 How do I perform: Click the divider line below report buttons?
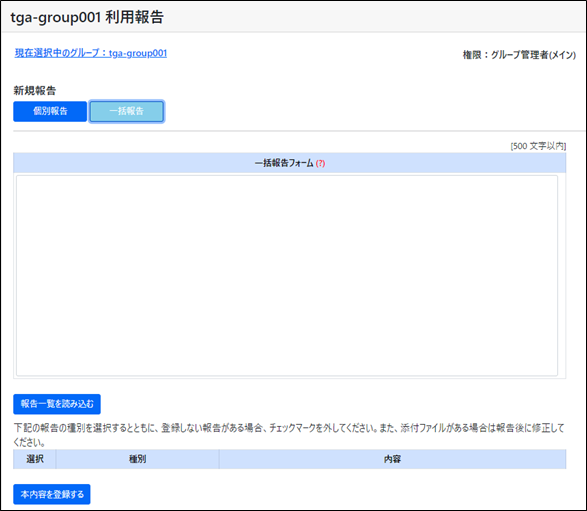pos(299,131)
